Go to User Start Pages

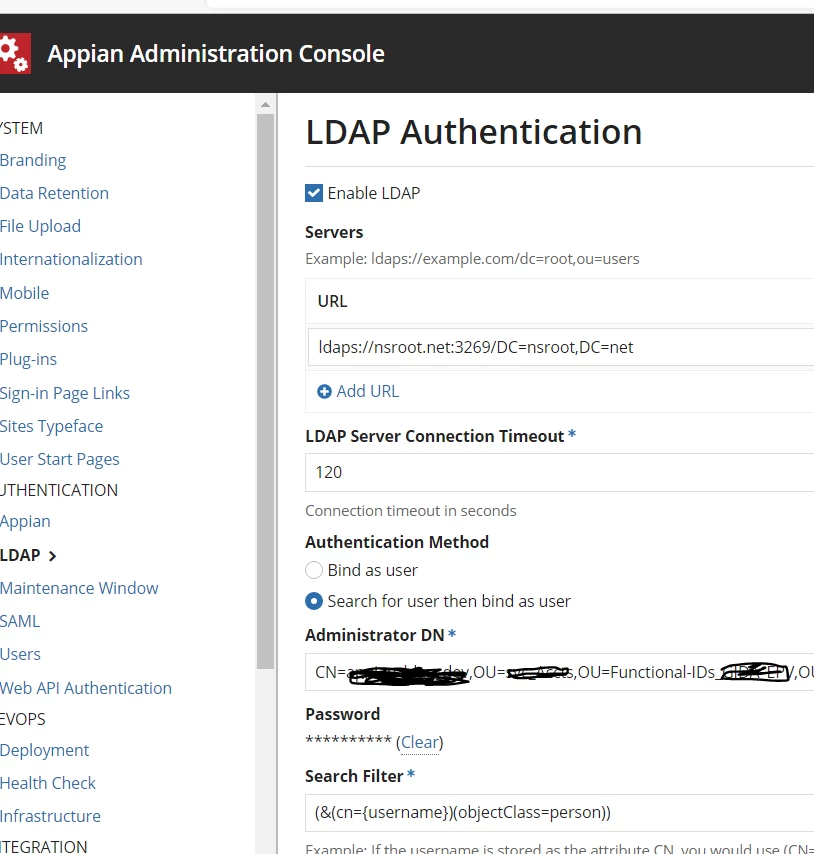click(x=59, y=459)
